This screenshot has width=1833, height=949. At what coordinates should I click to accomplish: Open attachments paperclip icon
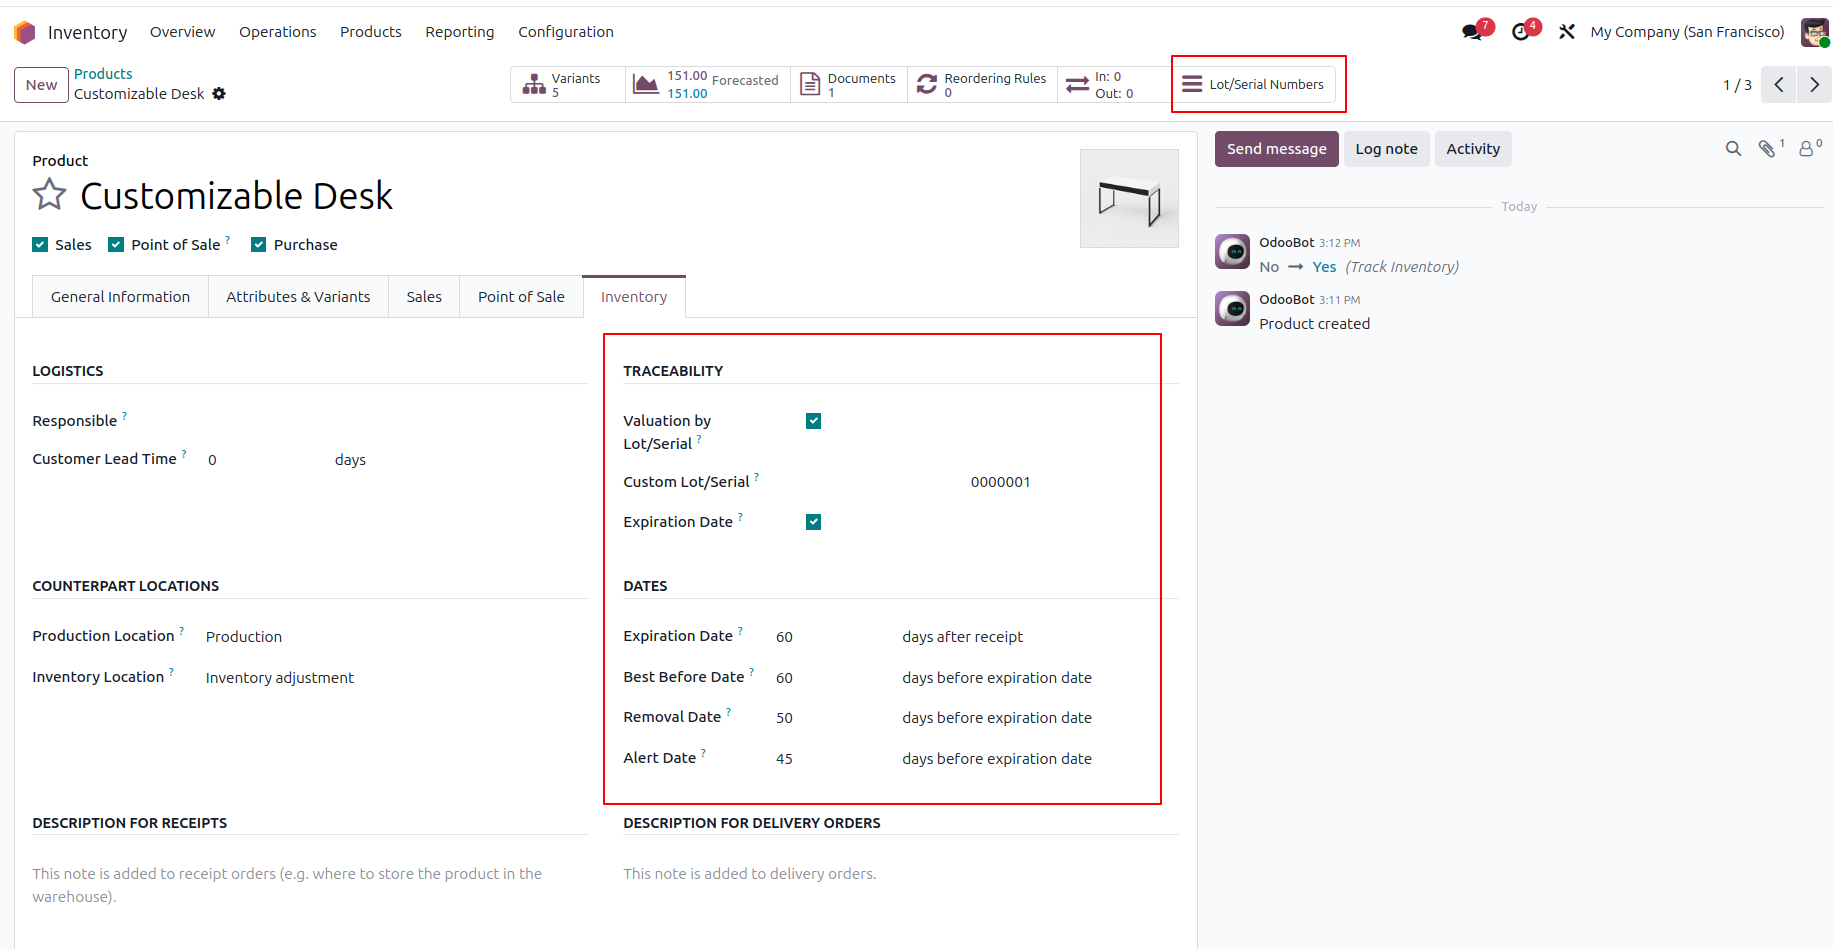coord(1768,149)
